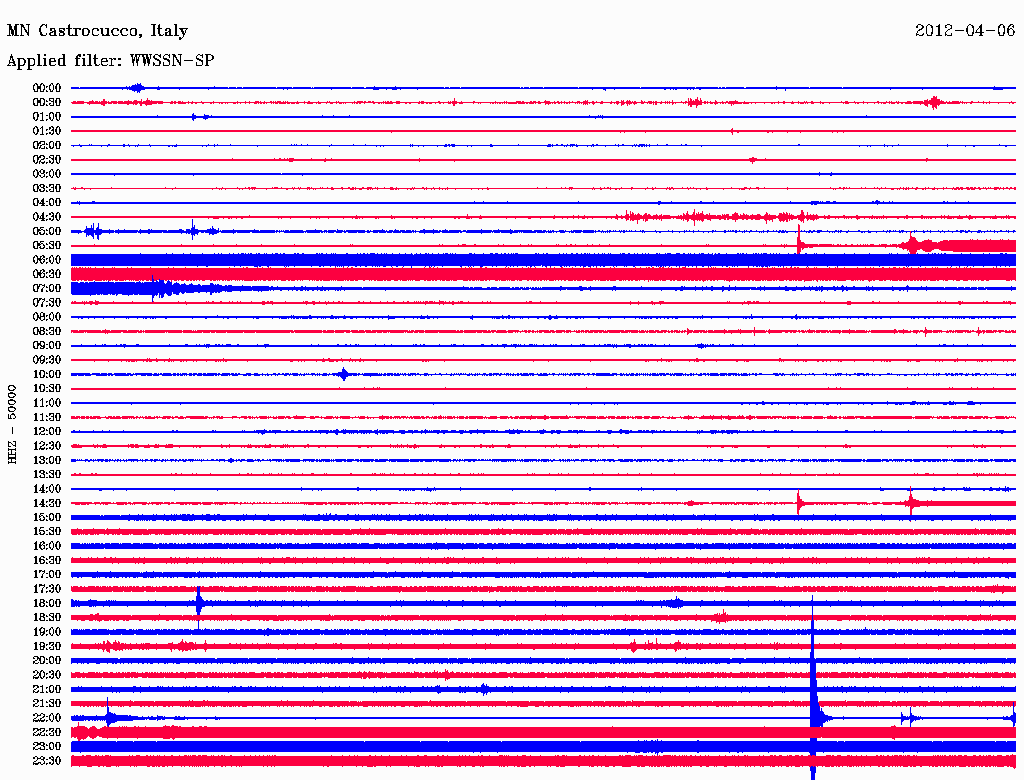Select the 19:30 time label
The height and width of the screenshot is (780, 1024).
click(47, 646)
